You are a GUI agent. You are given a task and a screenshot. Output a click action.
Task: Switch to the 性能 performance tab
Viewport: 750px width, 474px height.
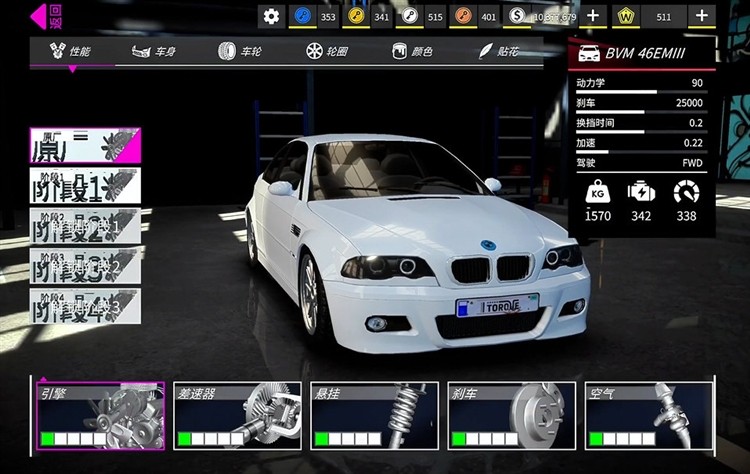coord(71,51)
